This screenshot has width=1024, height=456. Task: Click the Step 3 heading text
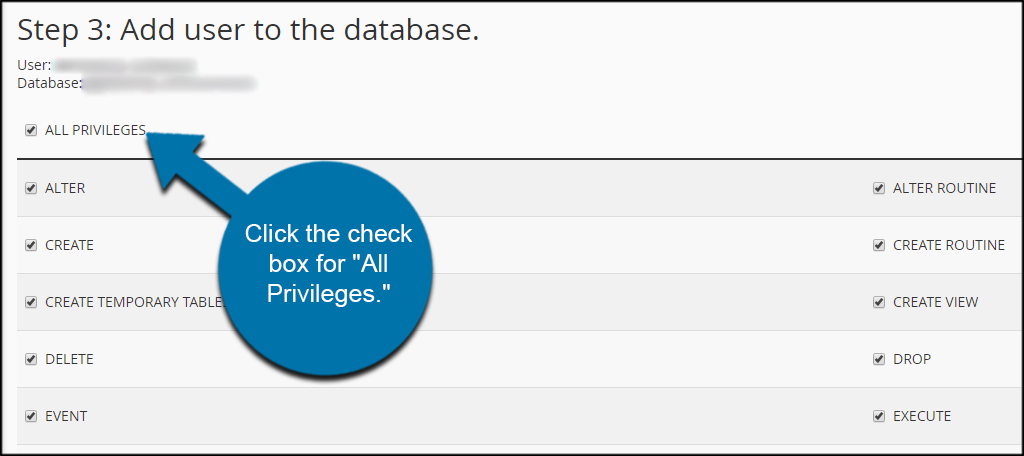pos(248,31)
